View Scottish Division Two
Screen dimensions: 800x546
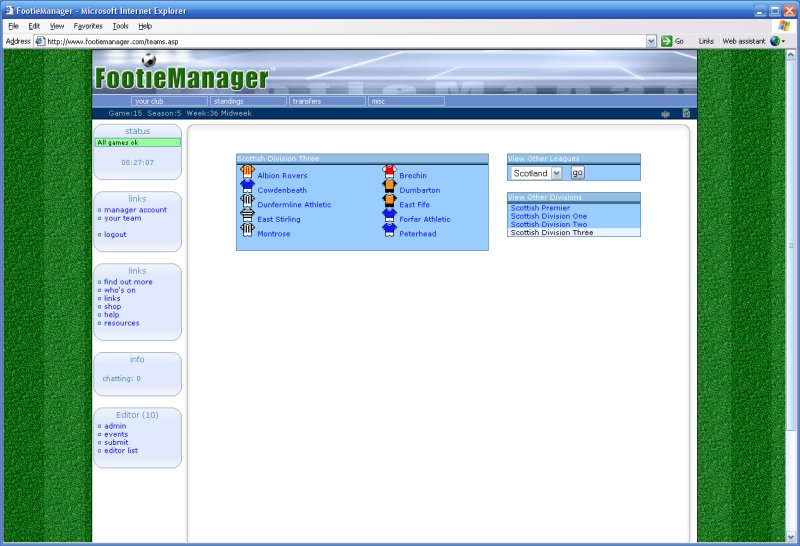(548, 224)
